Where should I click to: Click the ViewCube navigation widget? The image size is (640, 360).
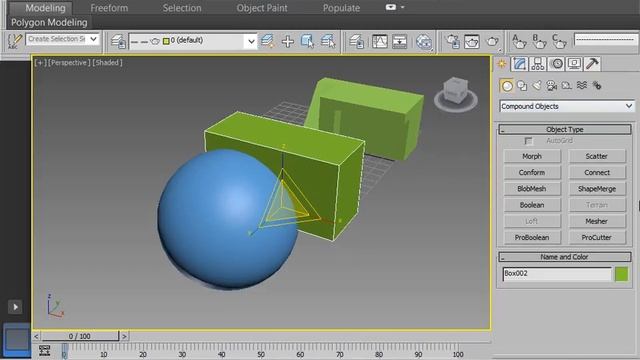456,94
